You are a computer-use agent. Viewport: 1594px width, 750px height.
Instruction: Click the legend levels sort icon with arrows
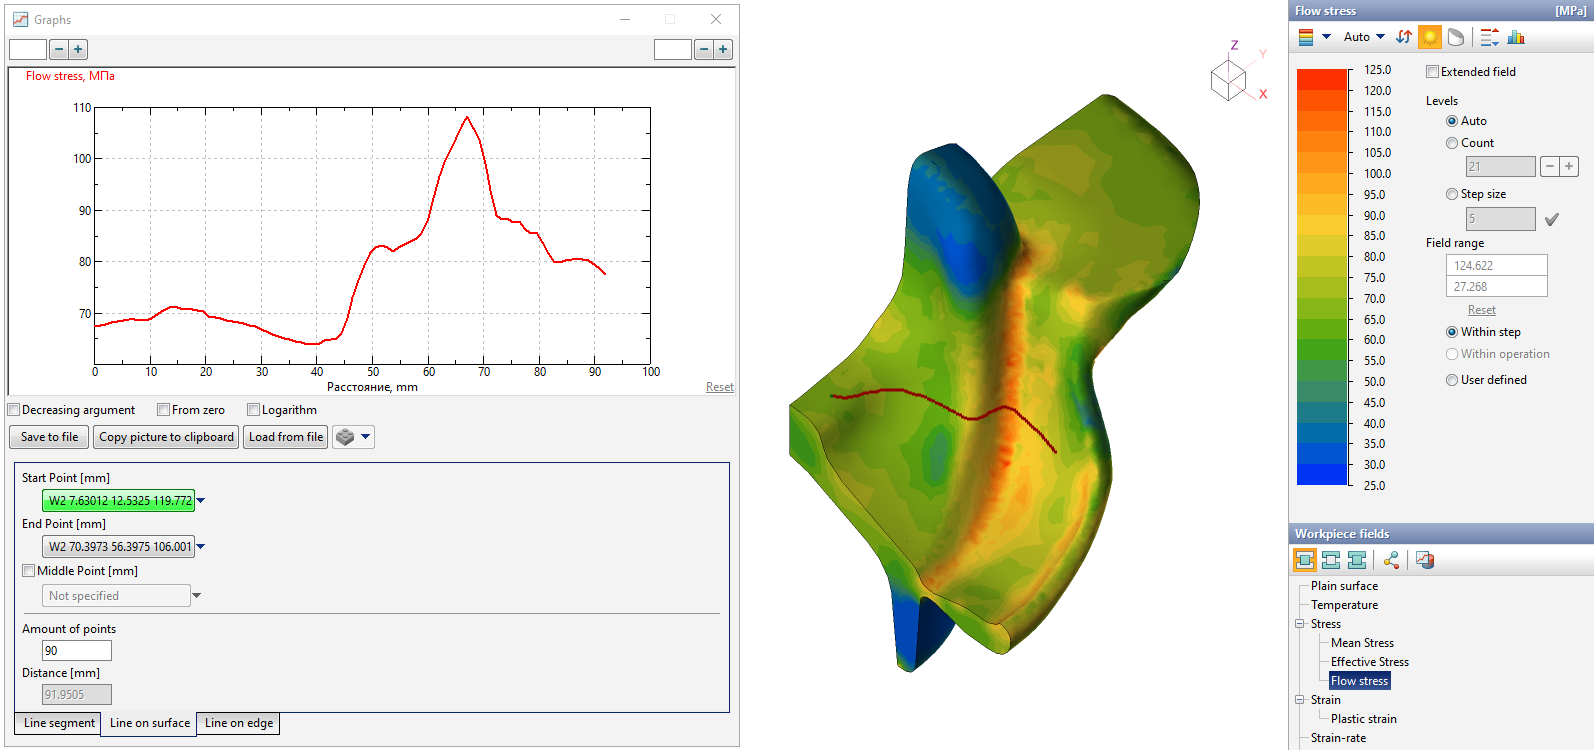1489,37
